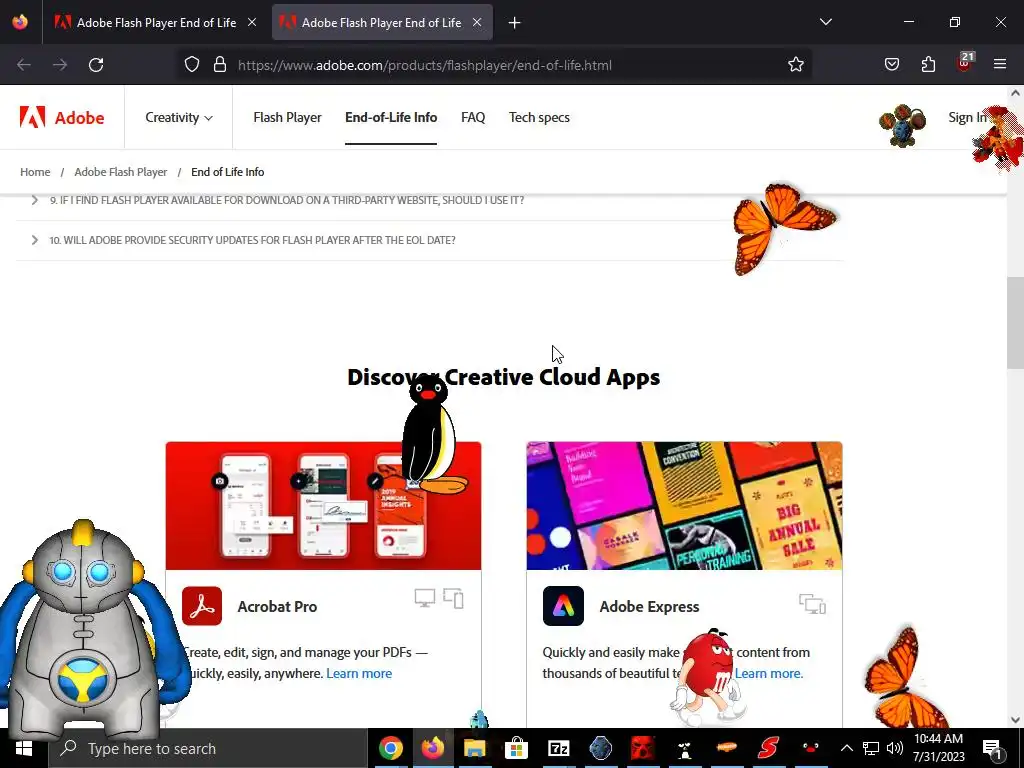
Task: Open a new tab with plus button
Action: click(515, 23)
